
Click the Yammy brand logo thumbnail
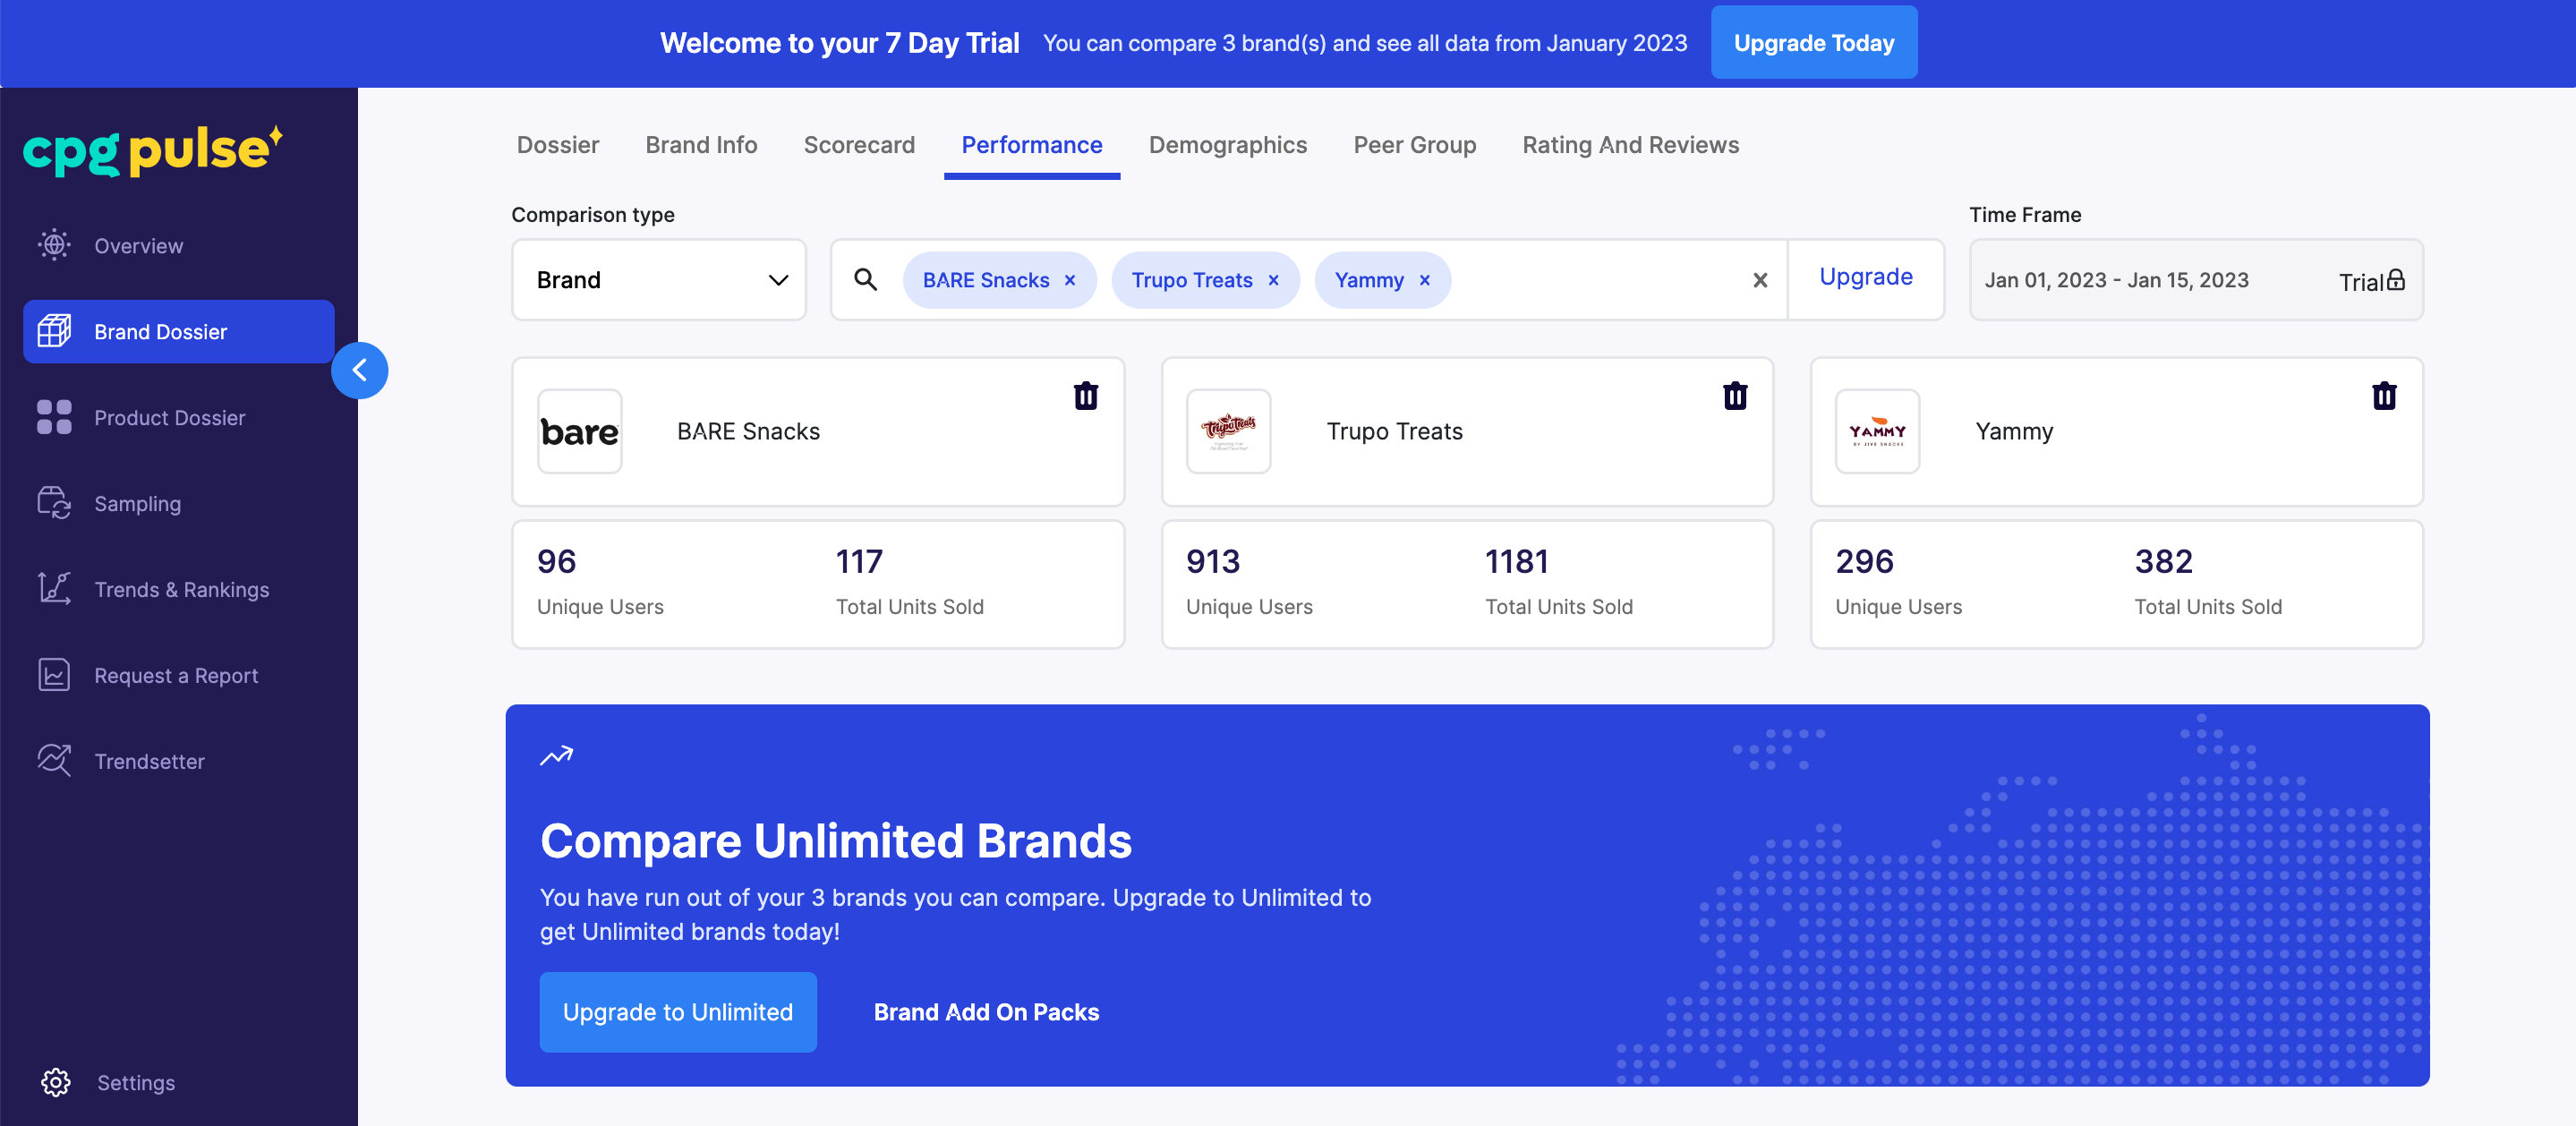pyautogui.click(x=1876, y=431)
